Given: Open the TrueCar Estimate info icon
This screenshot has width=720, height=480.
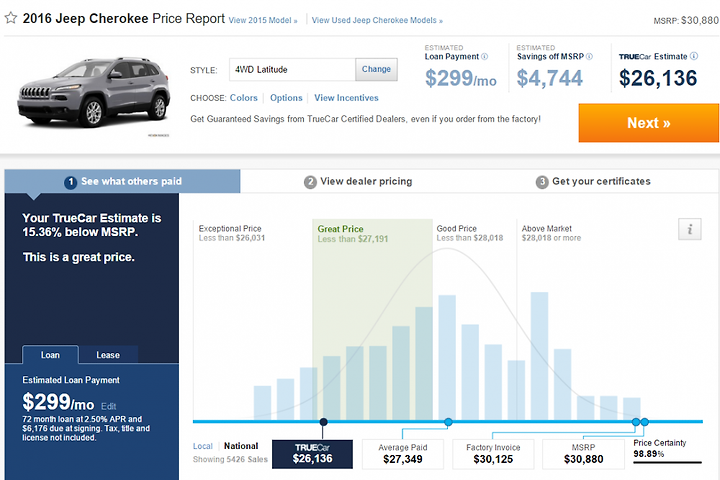Looking at the screenshot, I should (694, 56).
